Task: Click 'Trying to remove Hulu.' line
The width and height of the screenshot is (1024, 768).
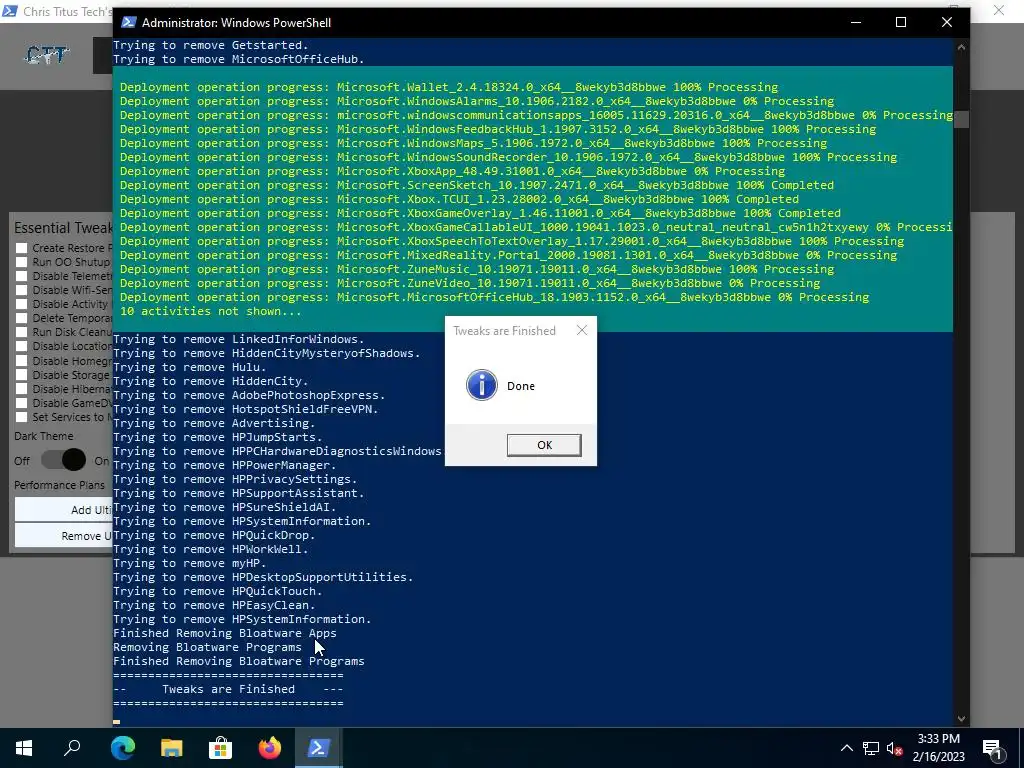Action: [x=189, y=367]
